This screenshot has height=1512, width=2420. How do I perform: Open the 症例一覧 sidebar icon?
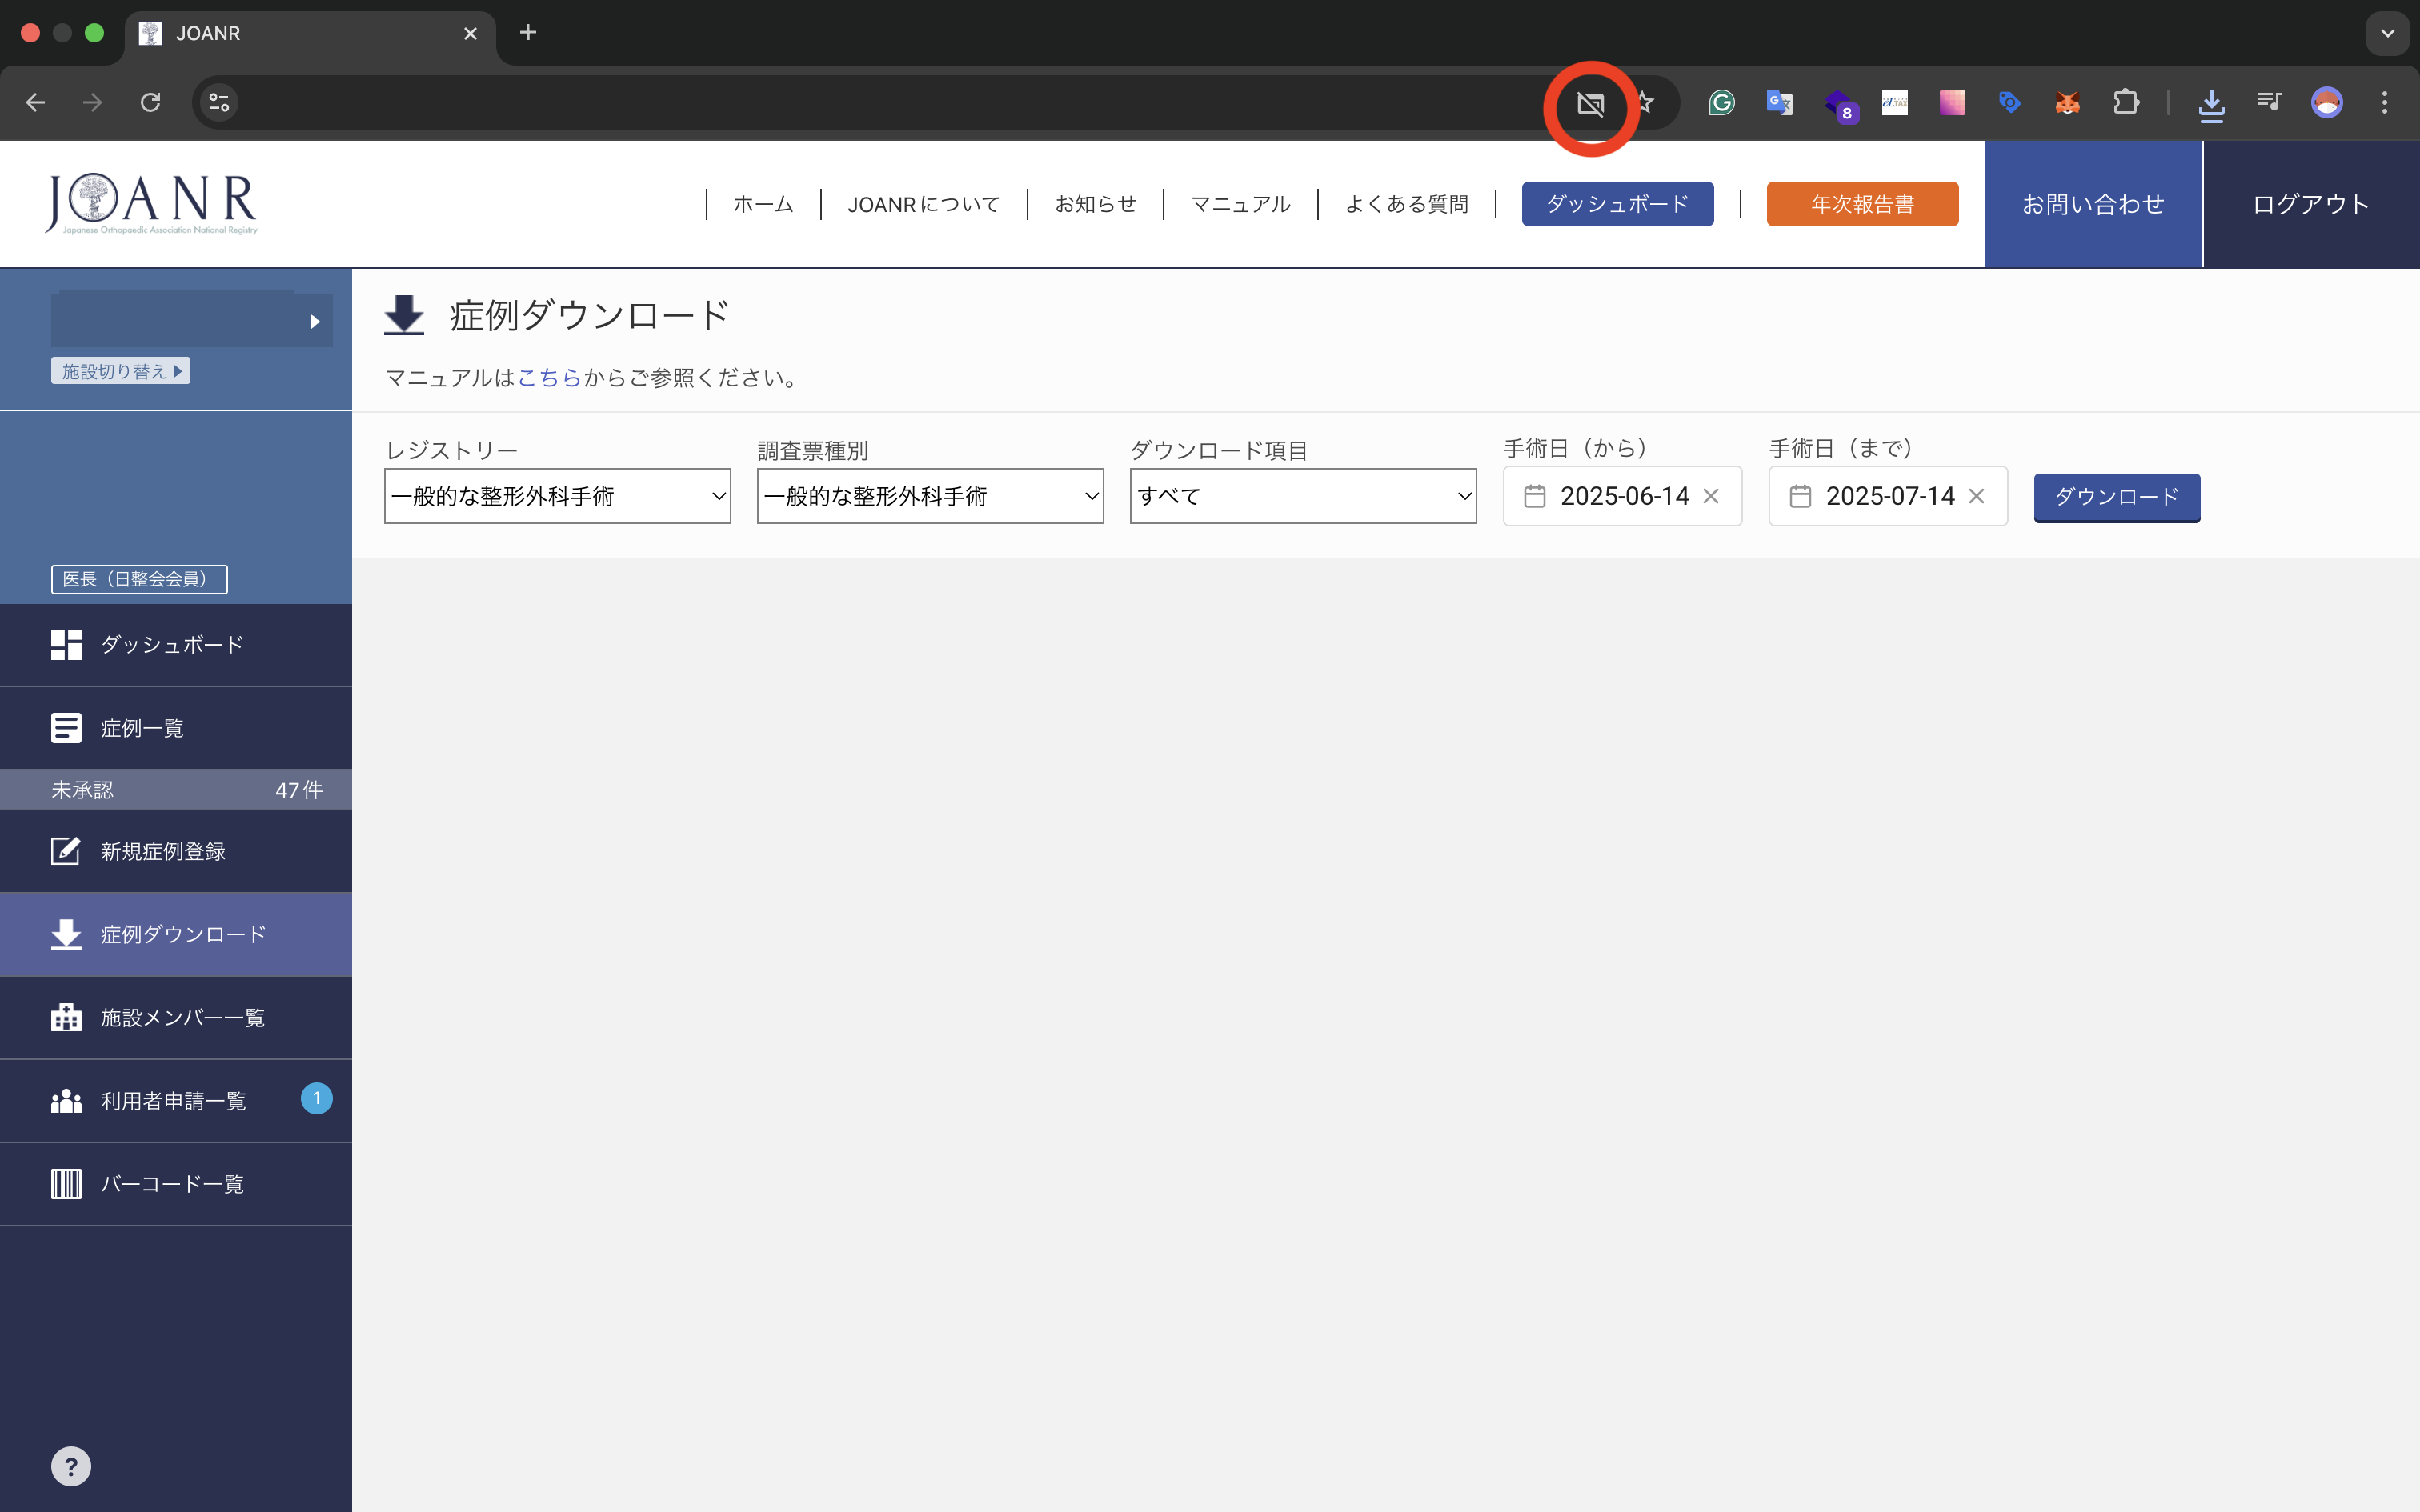coord(66,727)
